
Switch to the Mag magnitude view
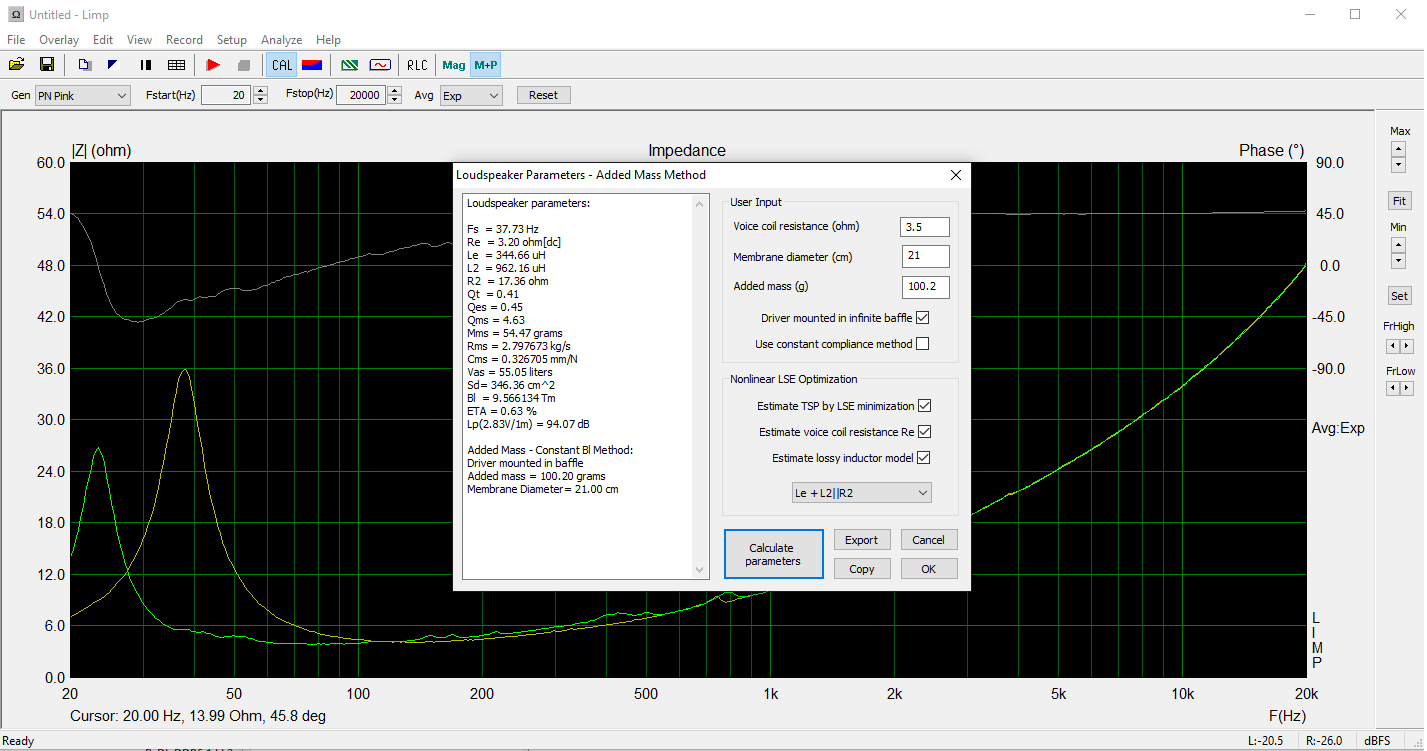click(x=454, y=65)
